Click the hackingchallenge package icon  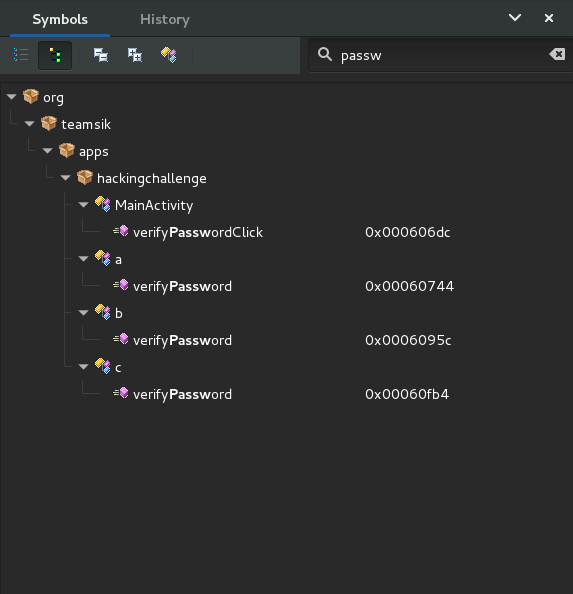click(85, 177)
